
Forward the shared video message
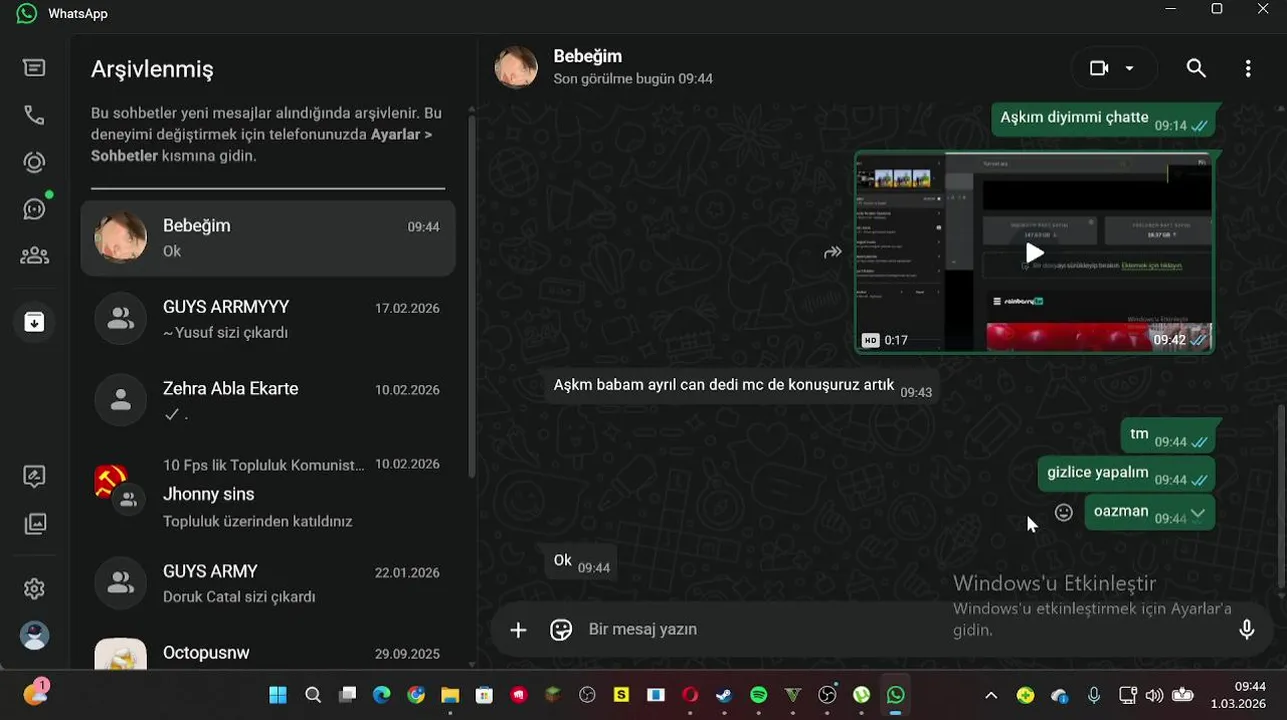[x=832, y=252]
